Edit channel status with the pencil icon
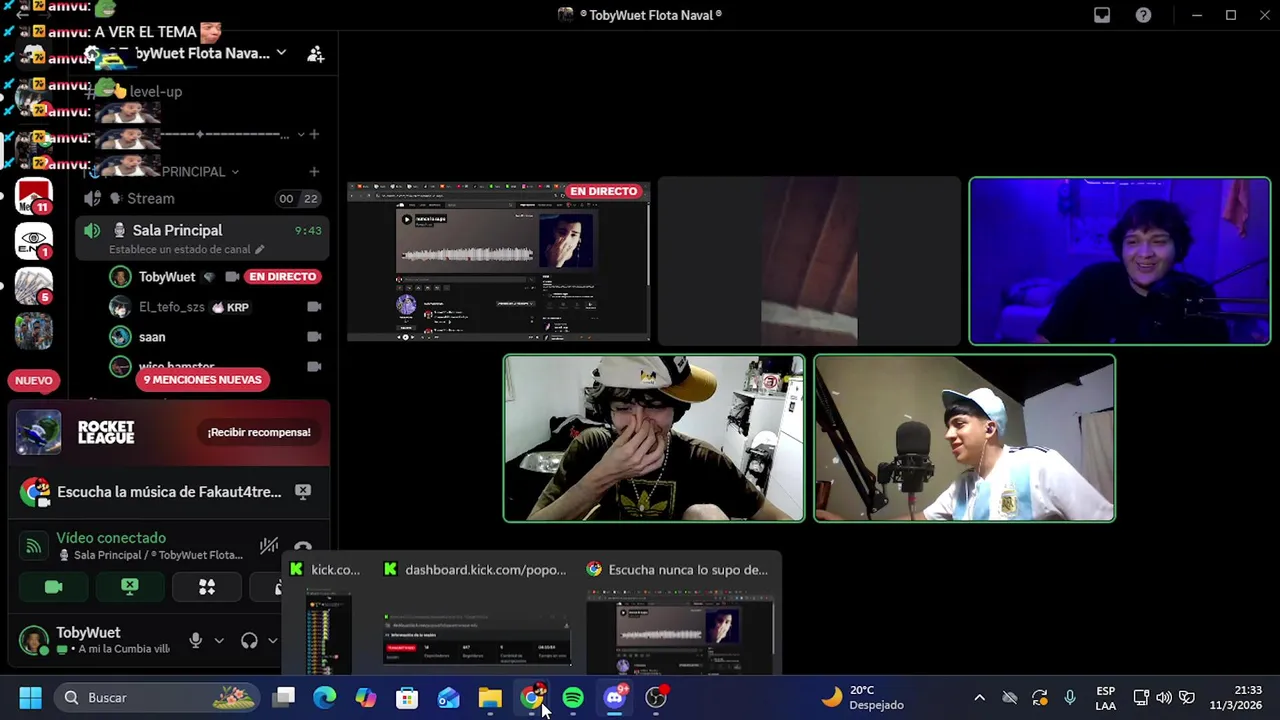The height and width of the screenshot is (720, 1280). click(259, 249)
